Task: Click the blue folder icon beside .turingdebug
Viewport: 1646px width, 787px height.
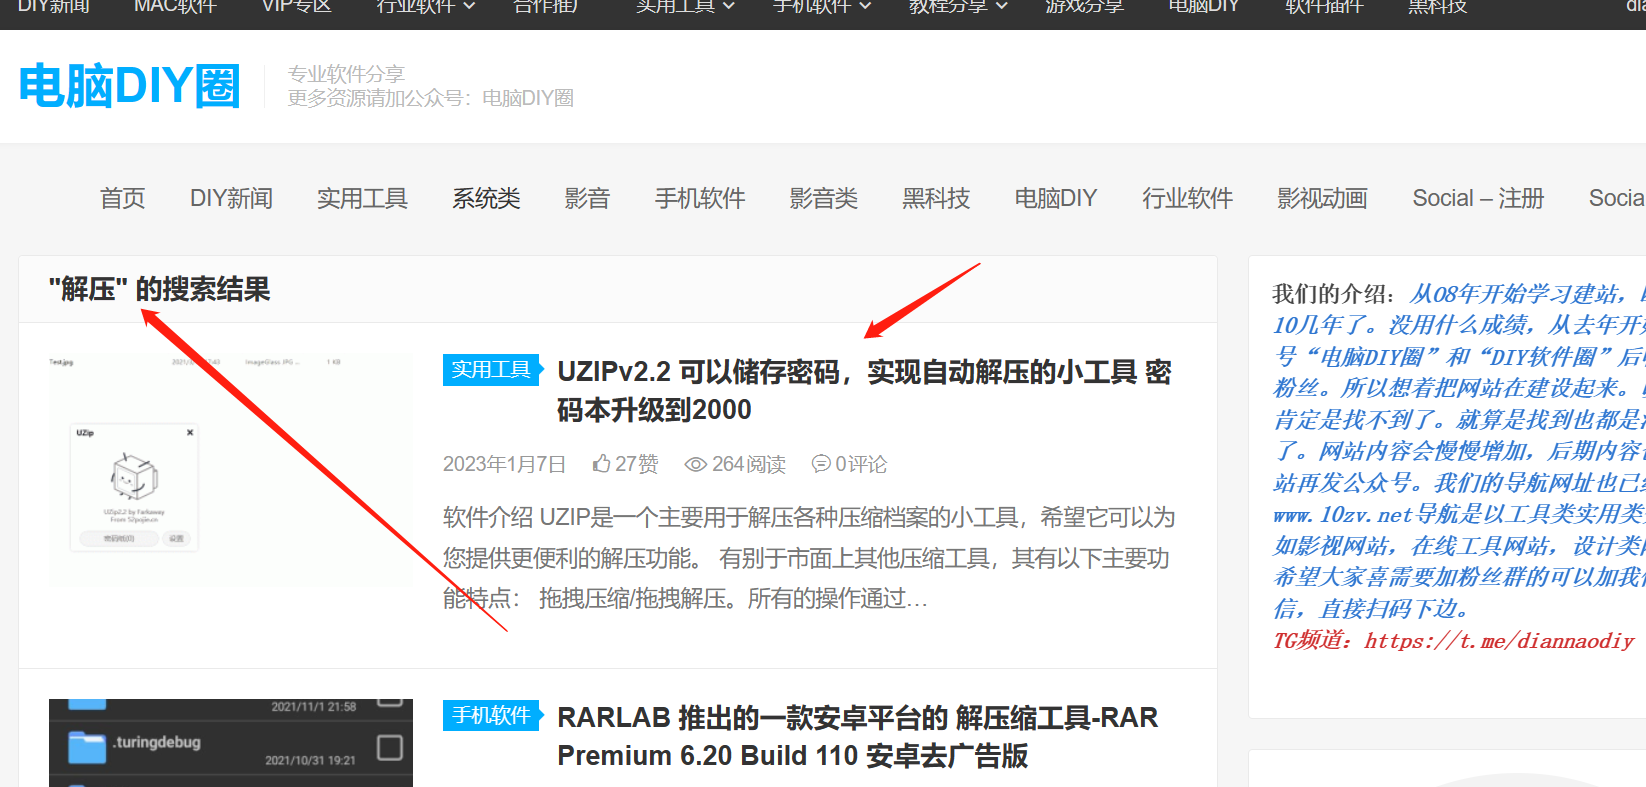Action: [x=87, y=746]
